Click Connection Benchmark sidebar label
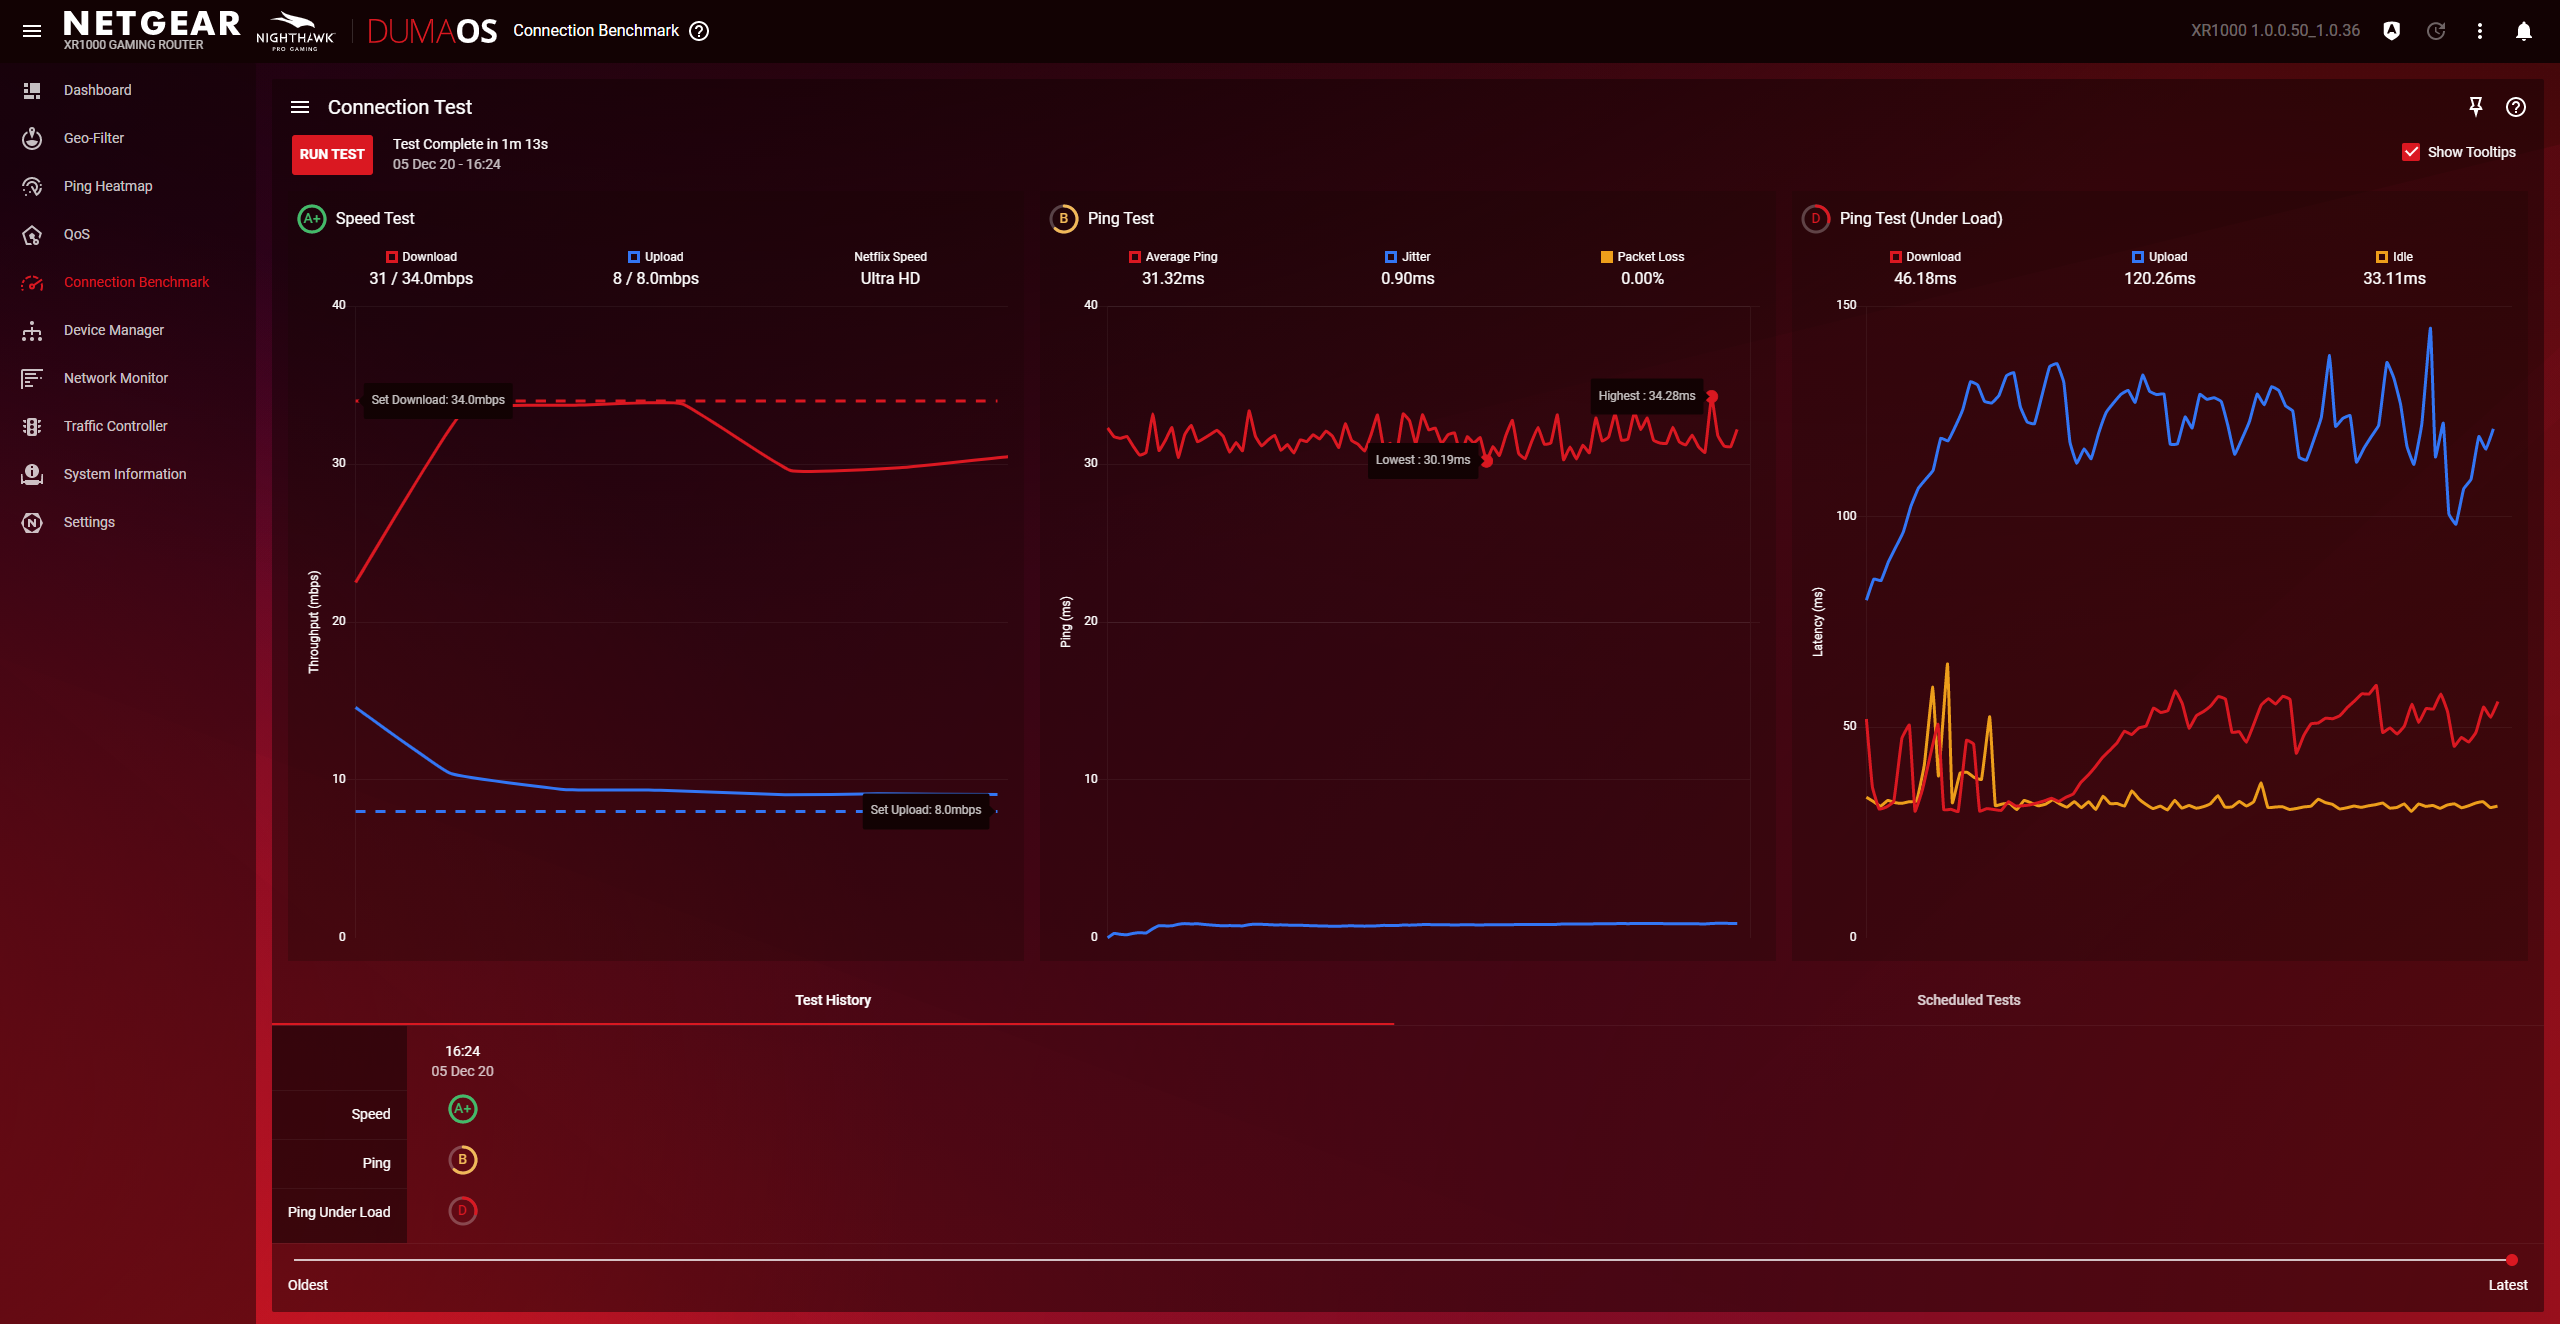2560x1324 pixels. click(137, 282)
